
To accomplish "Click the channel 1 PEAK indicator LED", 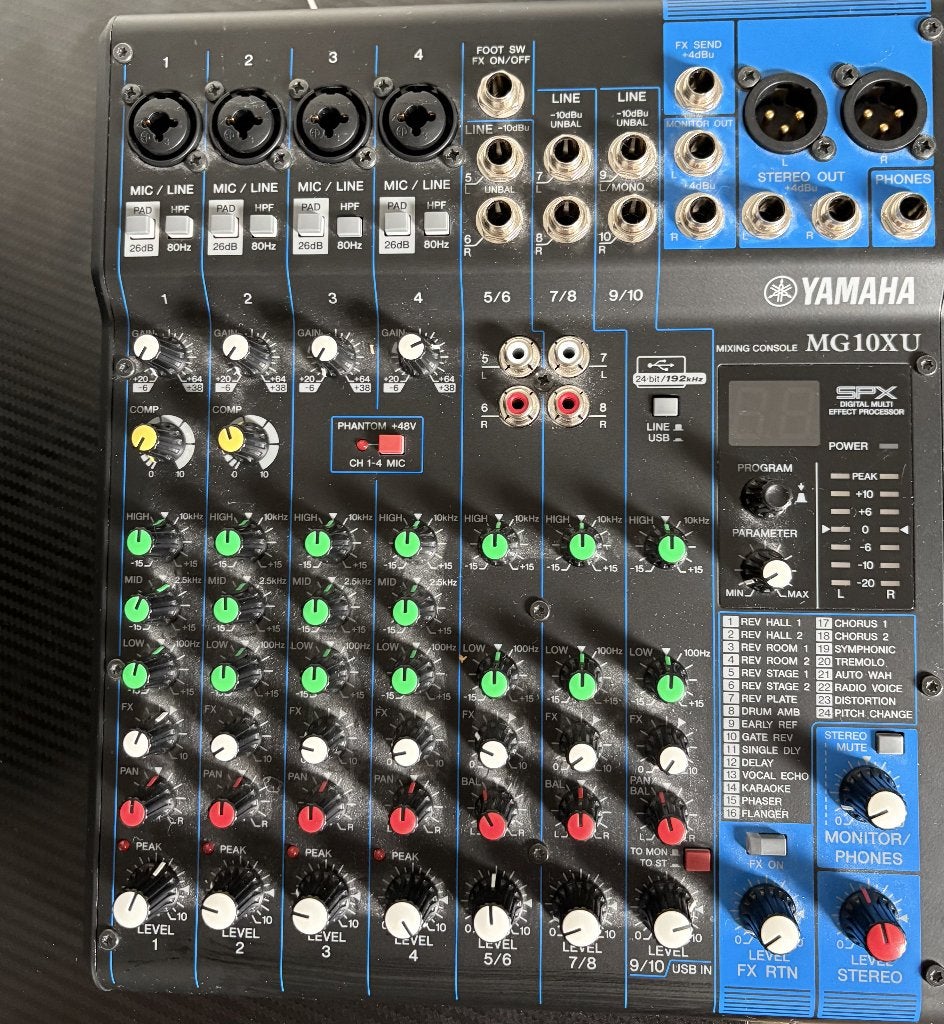I will (124, 845).
